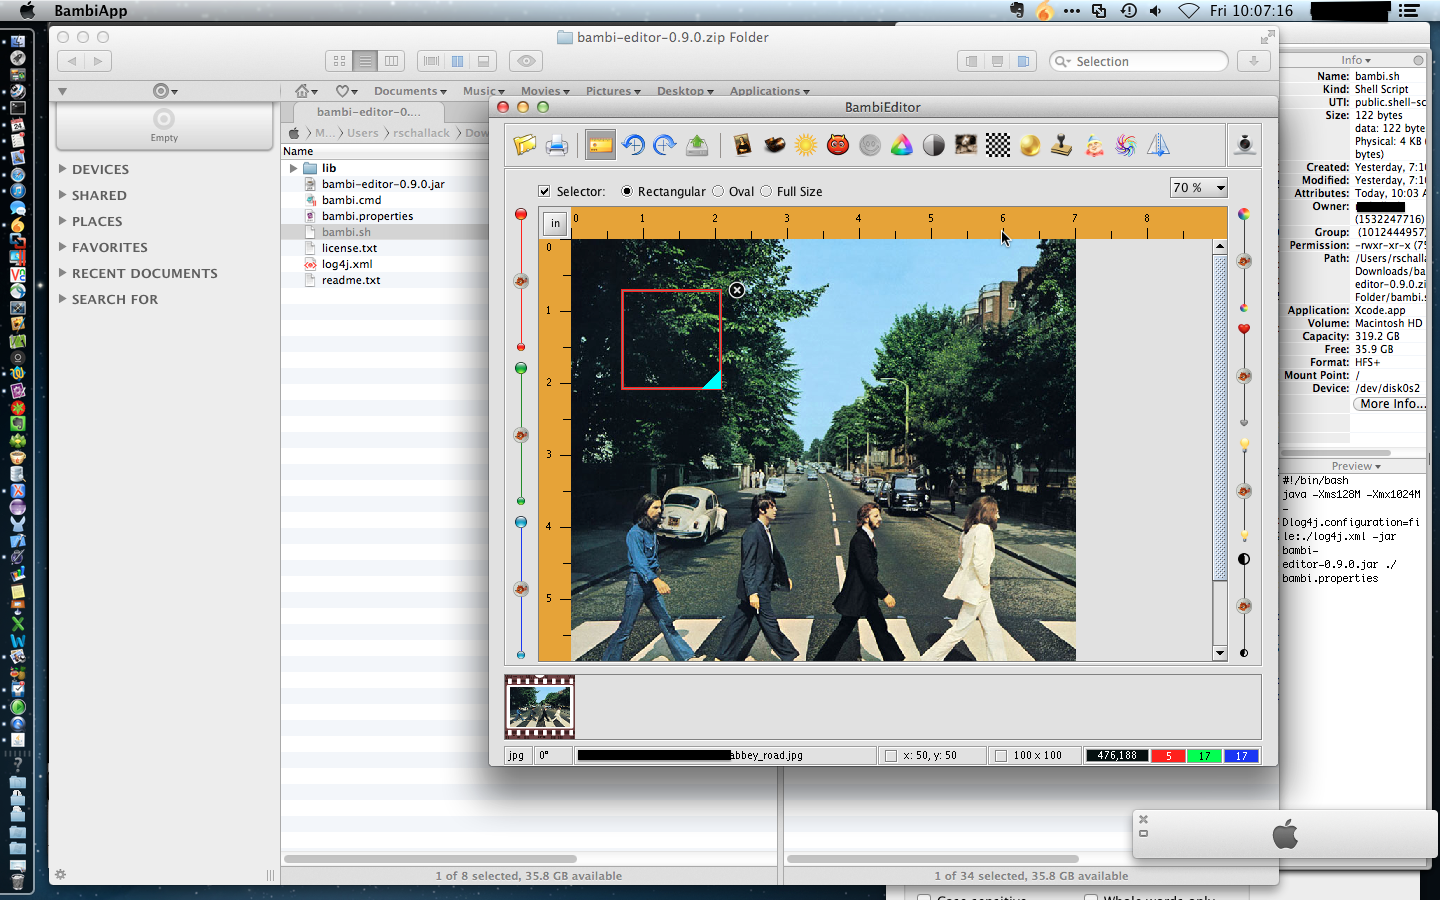This screenshot has height=900, width=1440.
Task: Expand the DEVICES section in Finder sidebar
Action: [63, 169]
